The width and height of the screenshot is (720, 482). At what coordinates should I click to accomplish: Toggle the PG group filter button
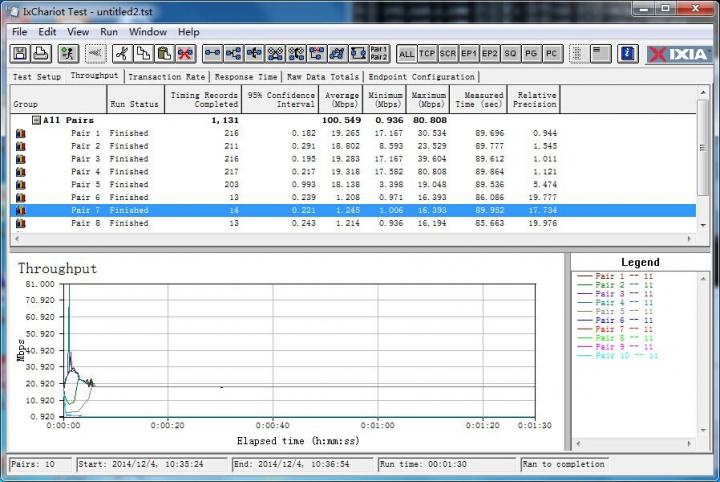531,54
